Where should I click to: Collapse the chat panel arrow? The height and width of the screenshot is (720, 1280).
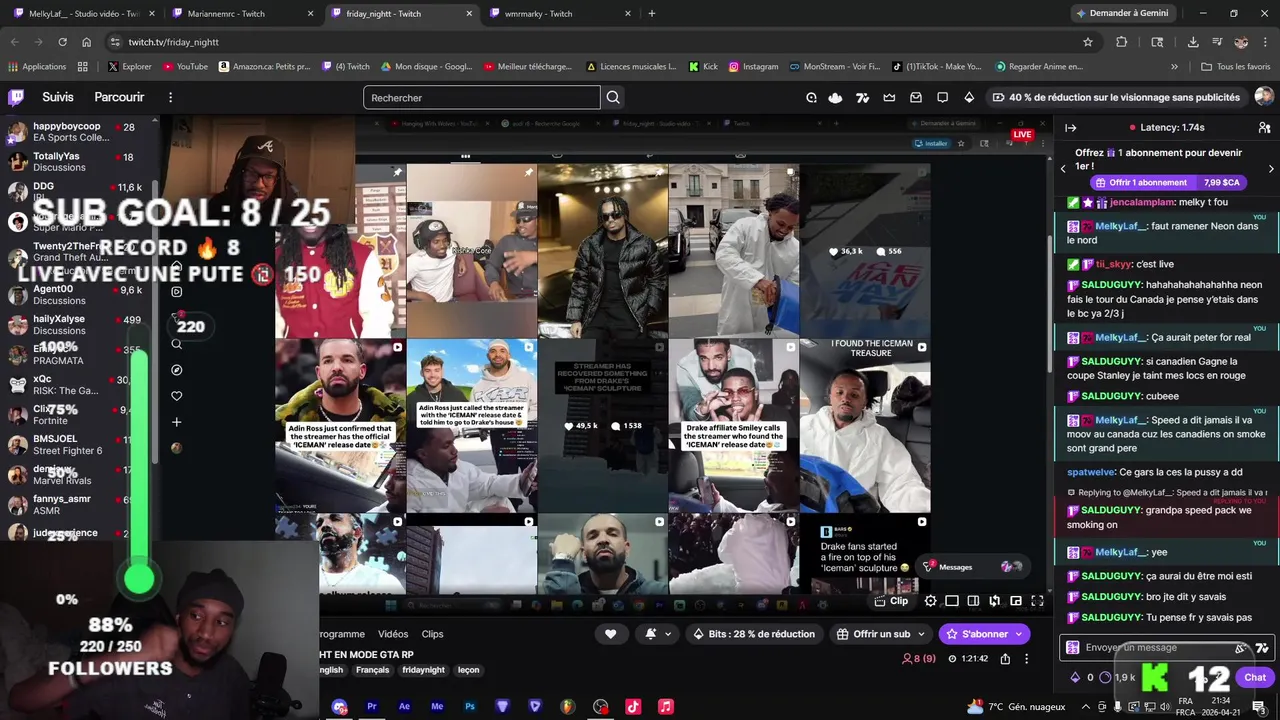click(1070, 128)
